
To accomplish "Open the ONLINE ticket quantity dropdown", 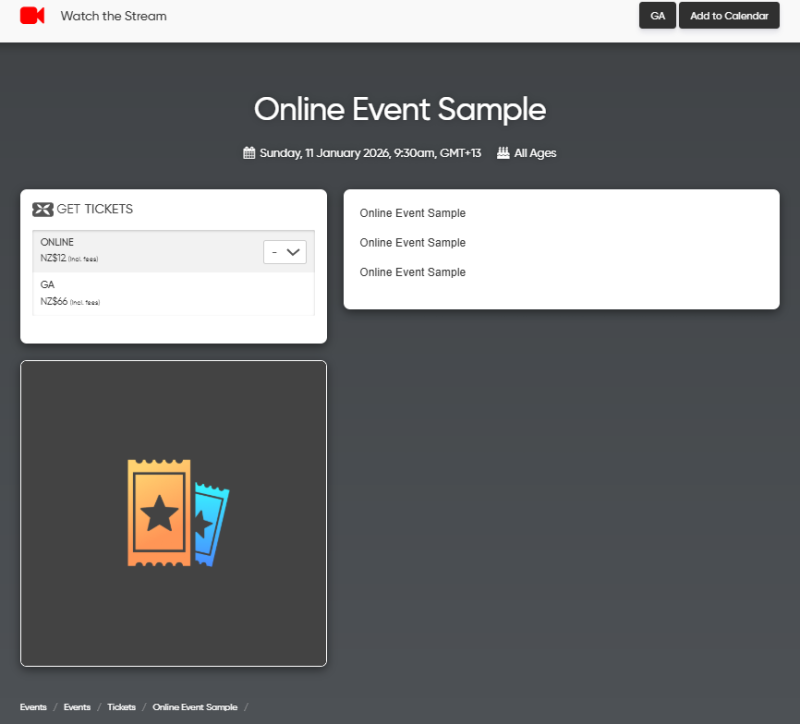I will click(285, 252).
